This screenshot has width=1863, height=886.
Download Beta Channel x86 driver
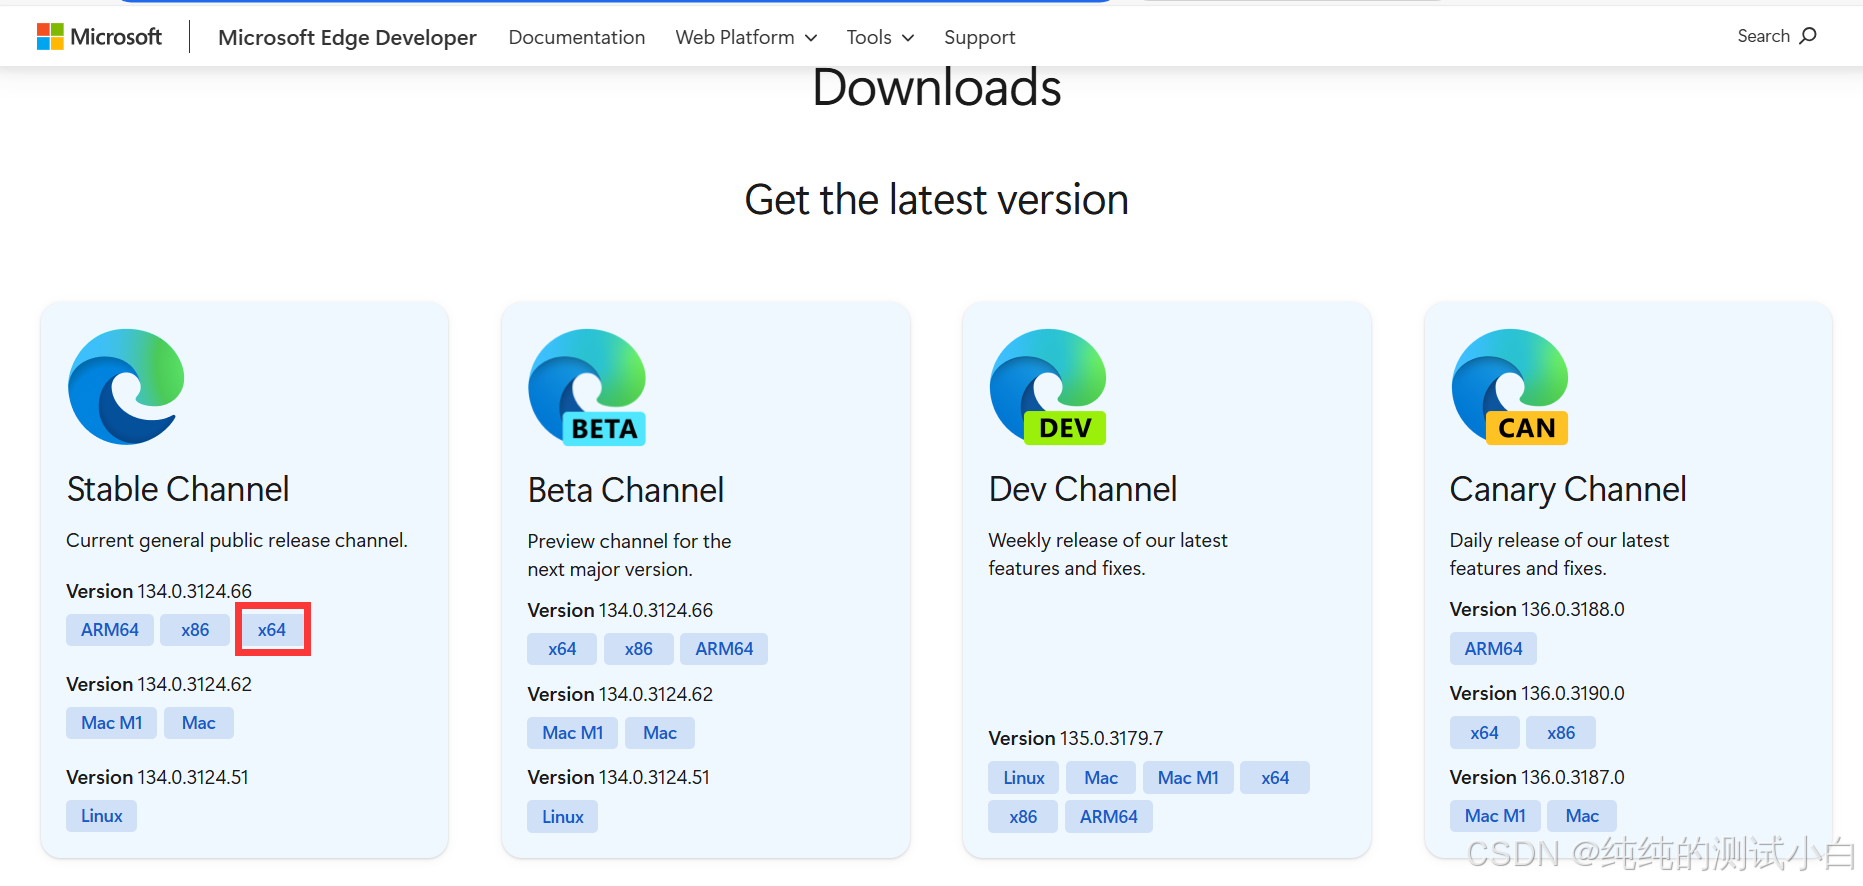click(639, 649)
